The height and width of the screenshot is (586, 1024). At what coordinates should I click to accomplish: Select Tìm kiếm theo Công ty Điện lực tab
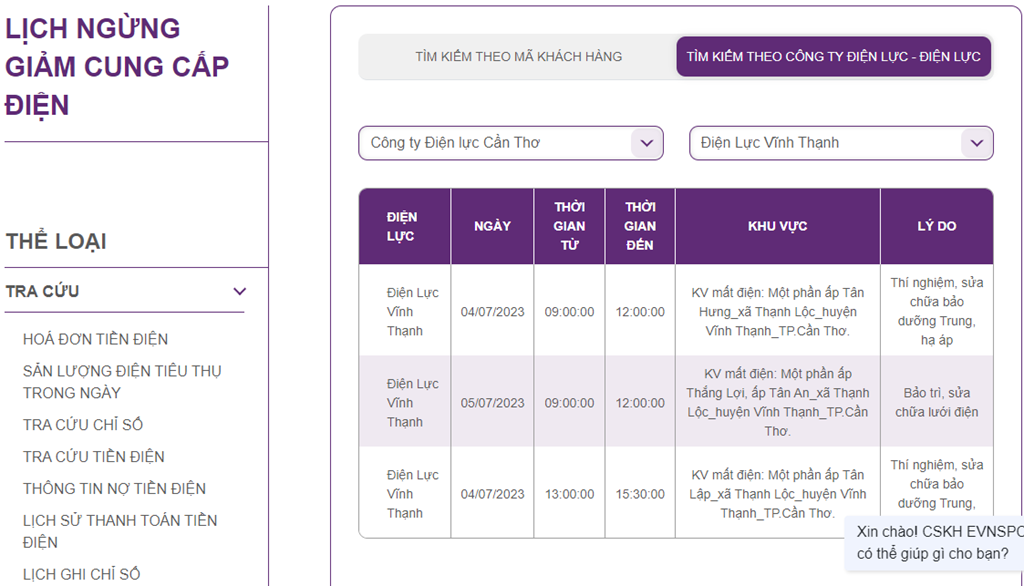[833, 57]
